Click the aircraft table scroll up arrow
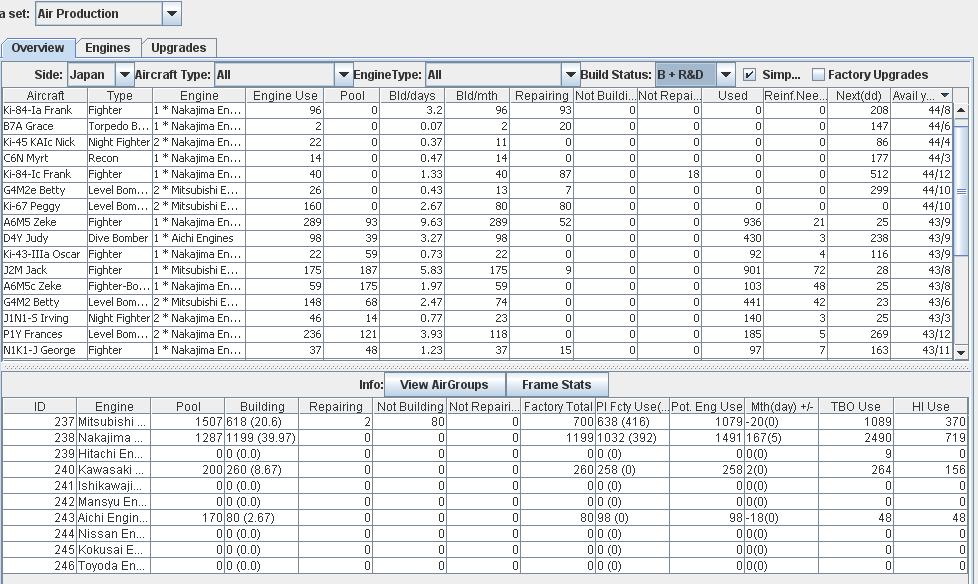Viewport: 978px width, 584px height. coord(961,110)
